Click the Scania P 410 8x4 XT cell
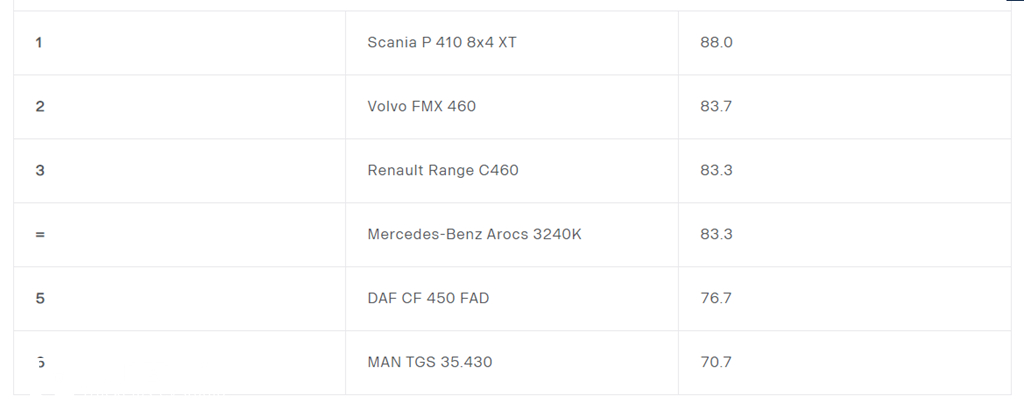 [x=442, y=43]
